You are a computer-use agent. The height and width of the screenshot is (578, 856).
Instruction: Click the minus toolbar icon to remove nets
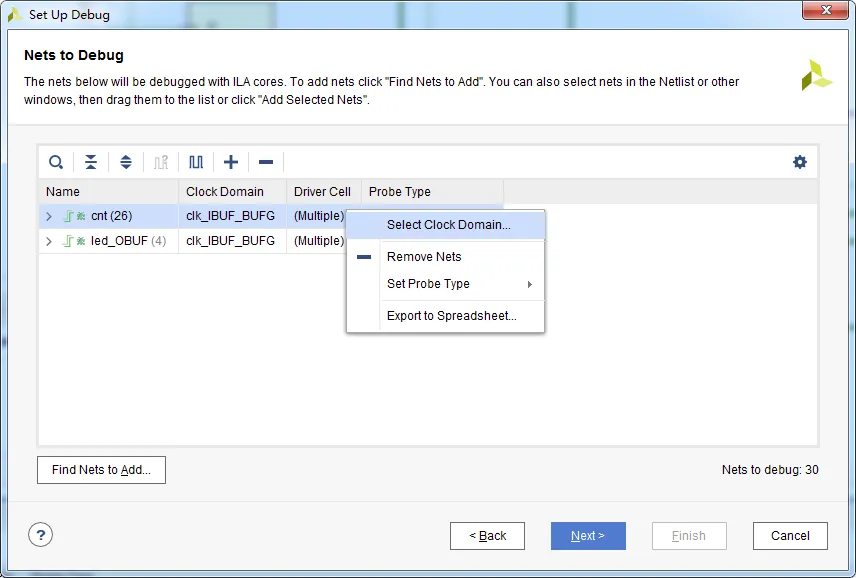click(266, 162)
